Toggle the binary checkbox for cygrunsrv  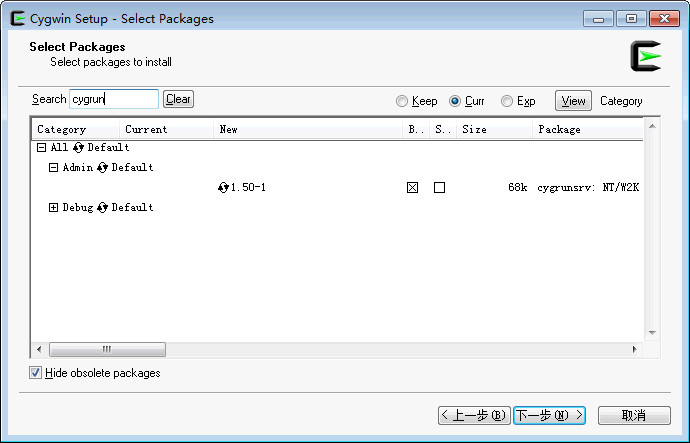point(412,188)
